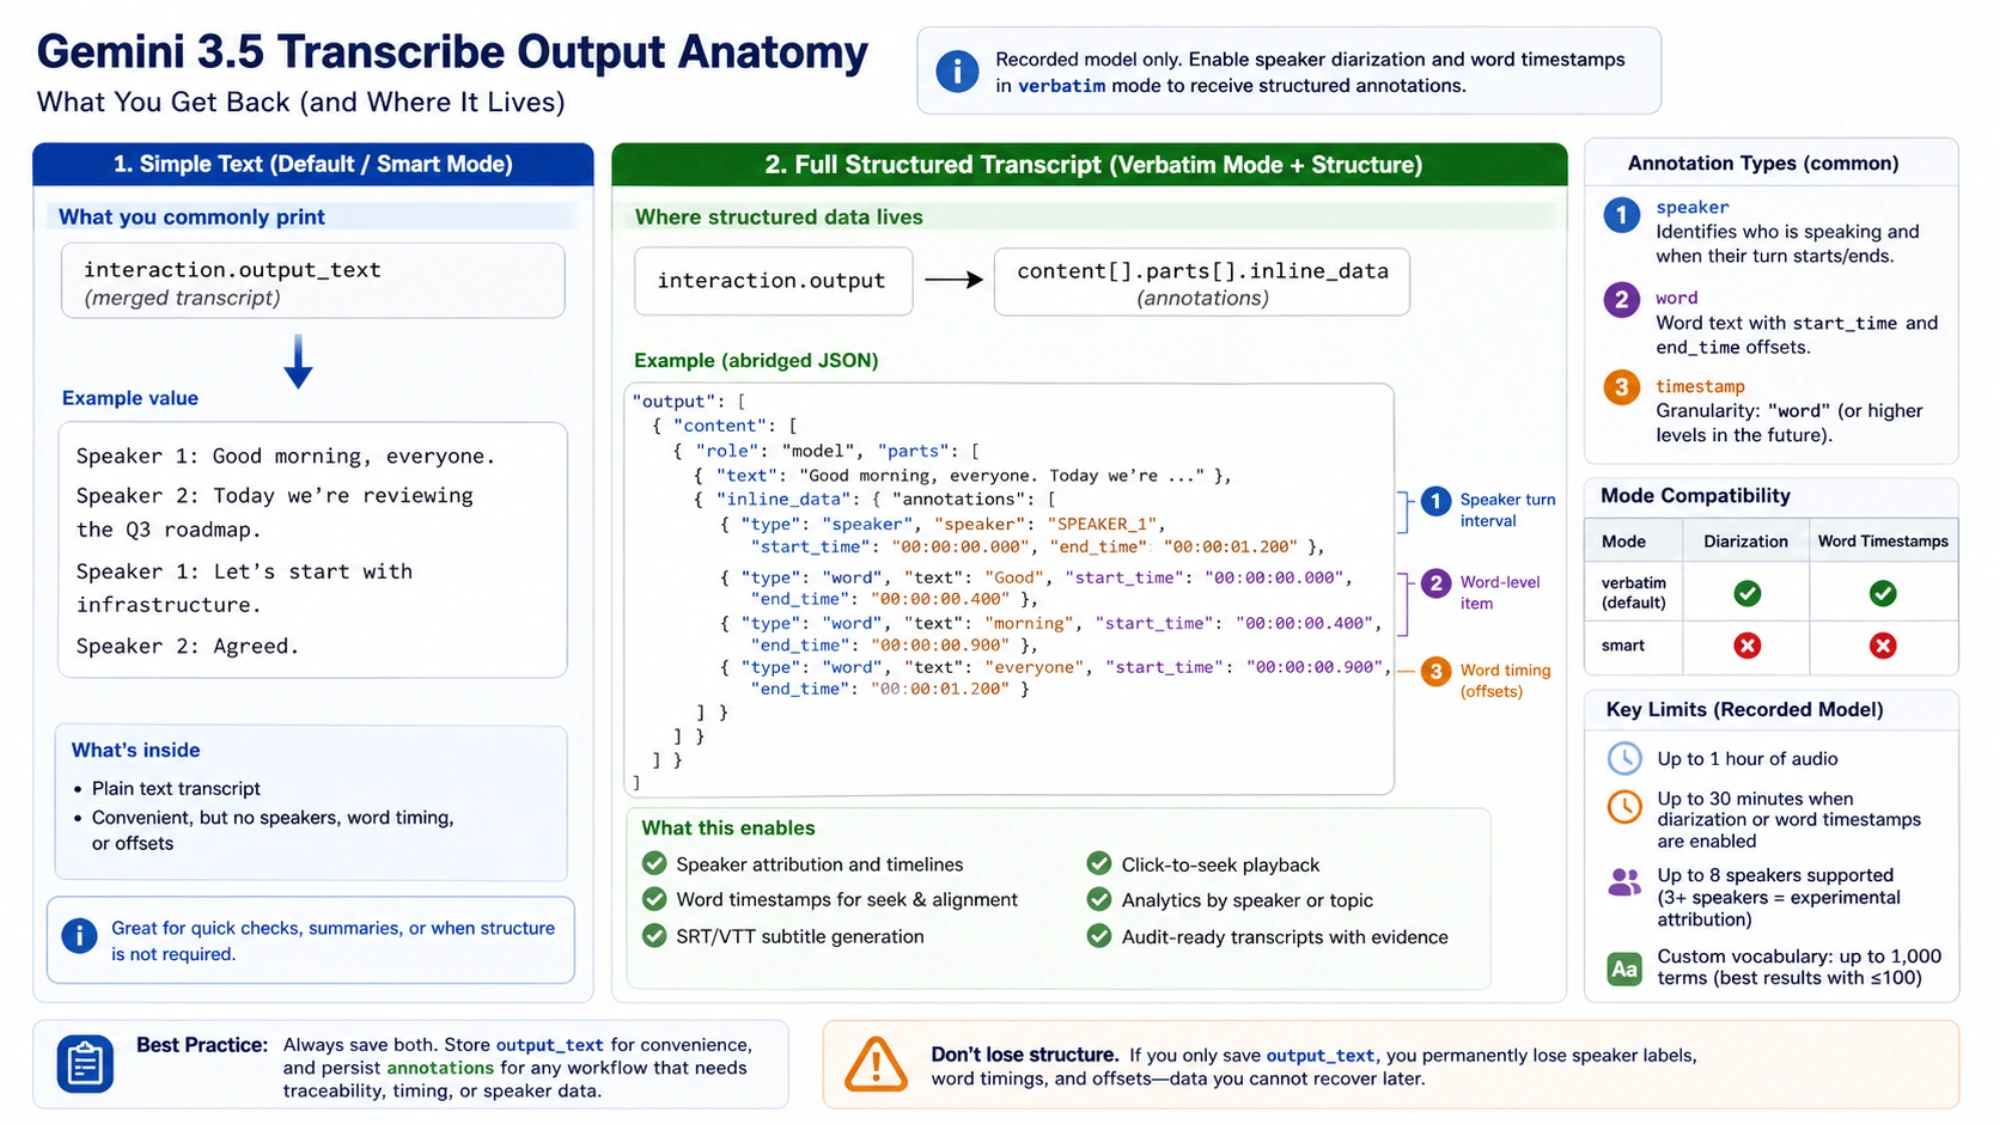Click the info icon beside "Great for quick checks"

point(79,936)
